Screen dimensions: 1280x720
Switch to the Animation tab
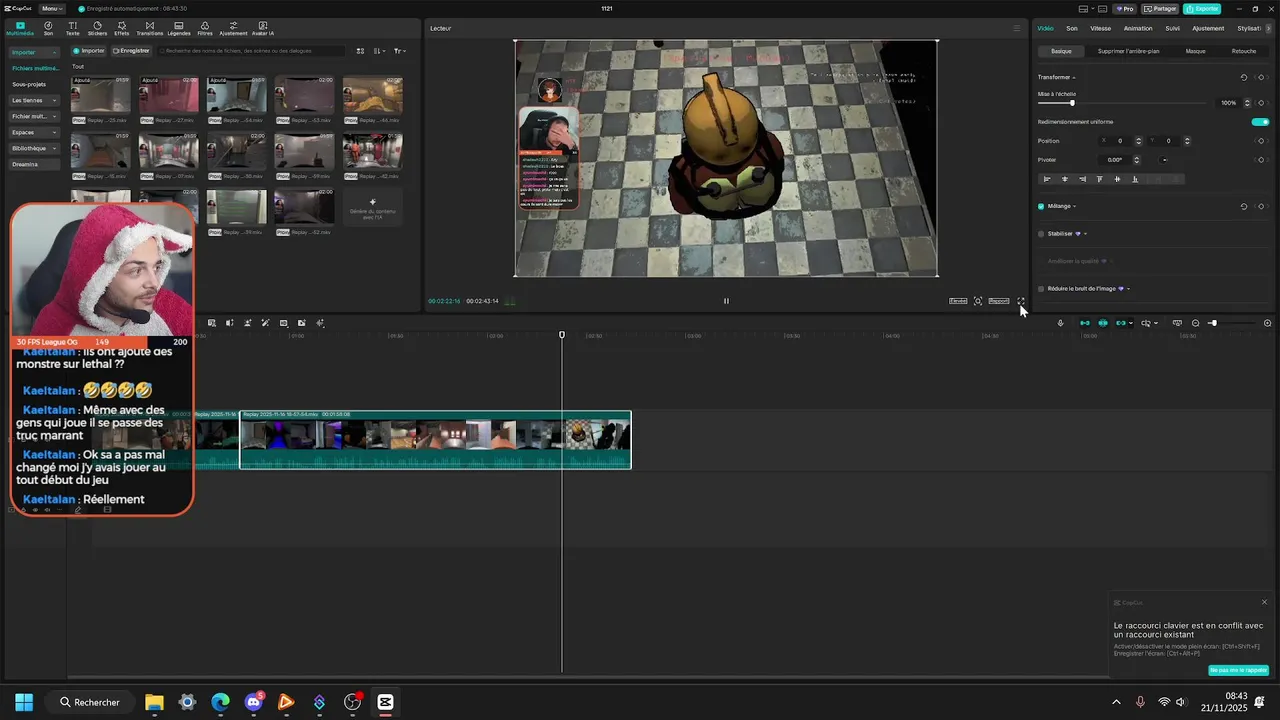(x=1138, y=28)
